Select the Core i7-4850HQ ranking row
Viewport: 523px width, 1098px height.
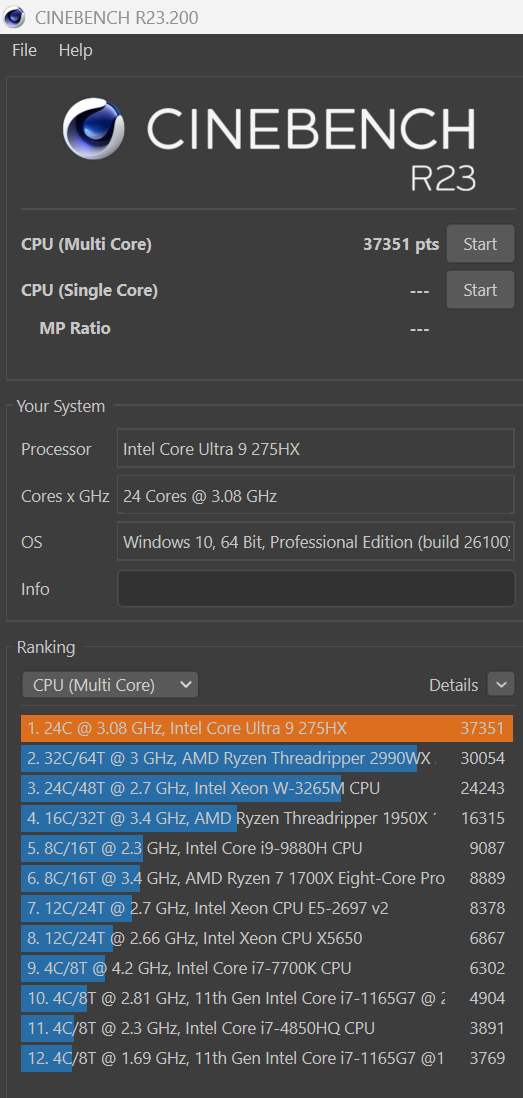(x=267, y=1028)
